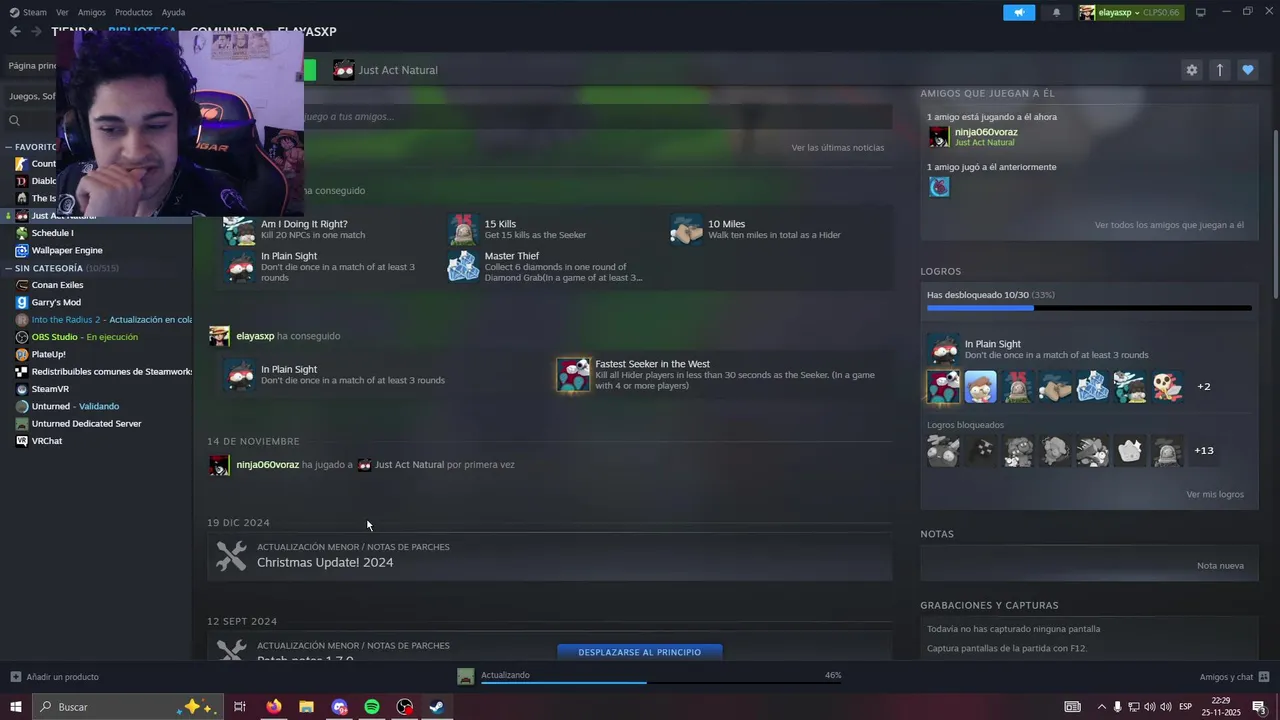
Task: Open the Ver menu
Action: tap(62, 12)
